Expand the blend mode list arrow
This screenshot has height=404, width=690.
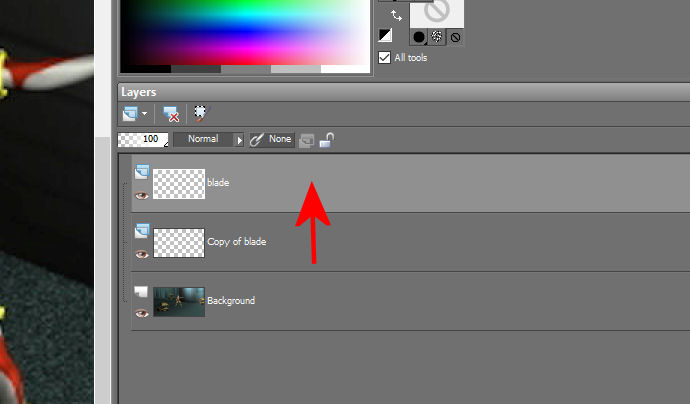[x=239, y=140]
